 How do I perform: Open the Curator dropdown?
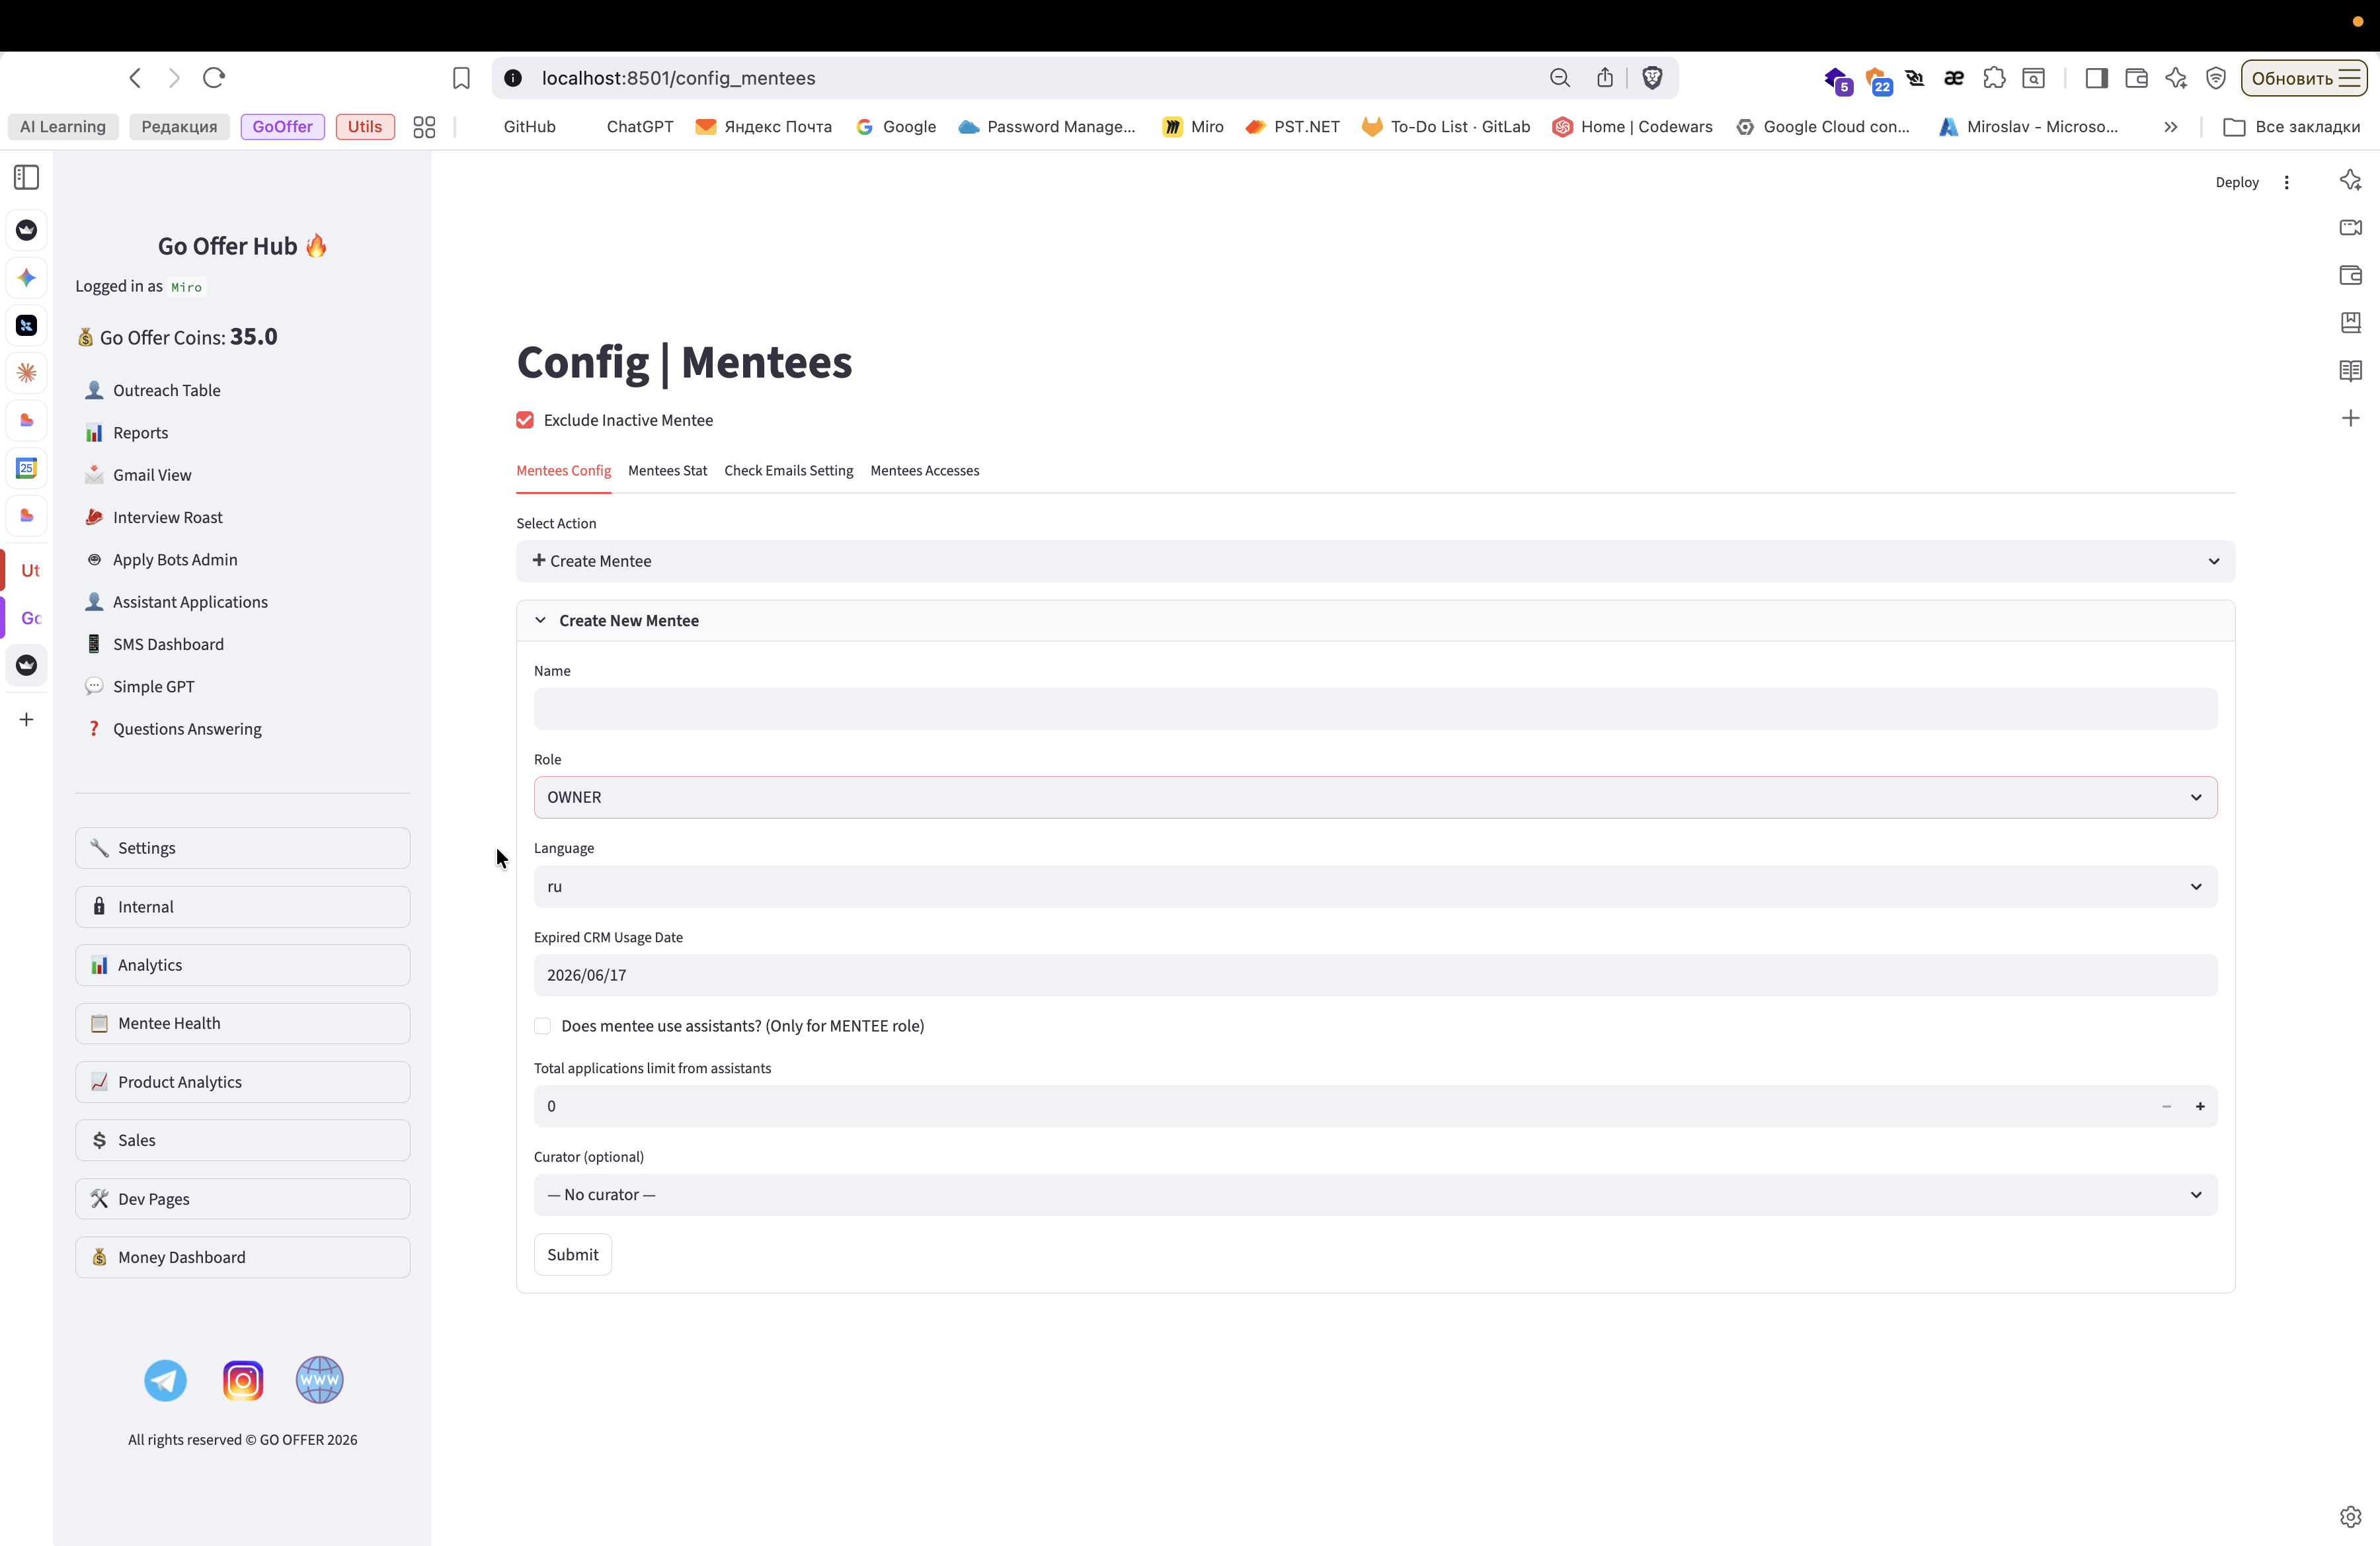[1375, 1194]
